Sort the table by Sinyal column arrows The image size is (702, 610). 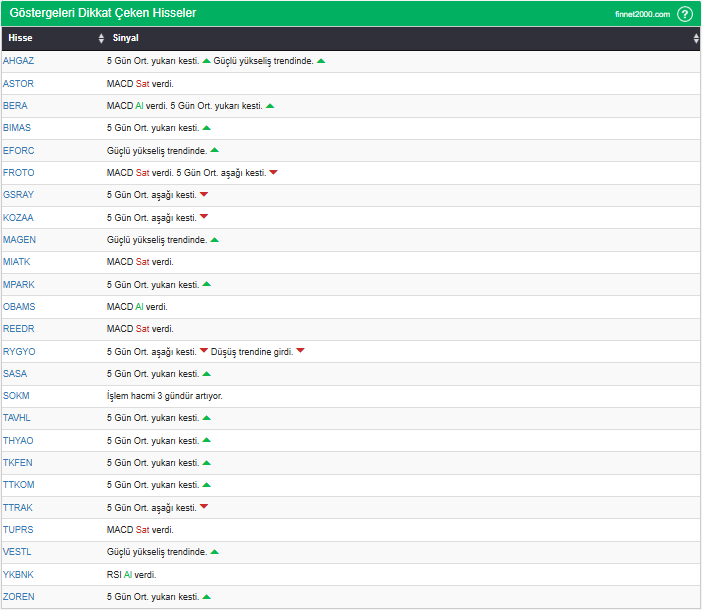[x=696, y=38]
